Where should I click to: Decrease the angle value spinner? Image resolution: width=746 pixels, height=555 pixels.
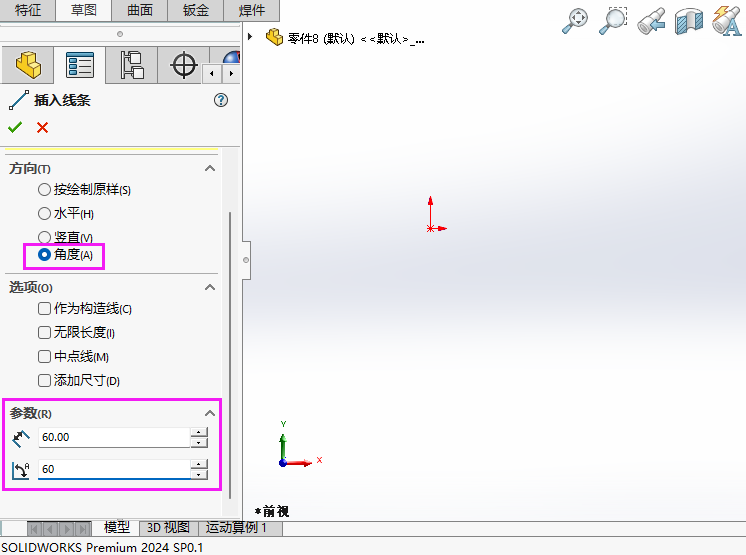(199, 475)
